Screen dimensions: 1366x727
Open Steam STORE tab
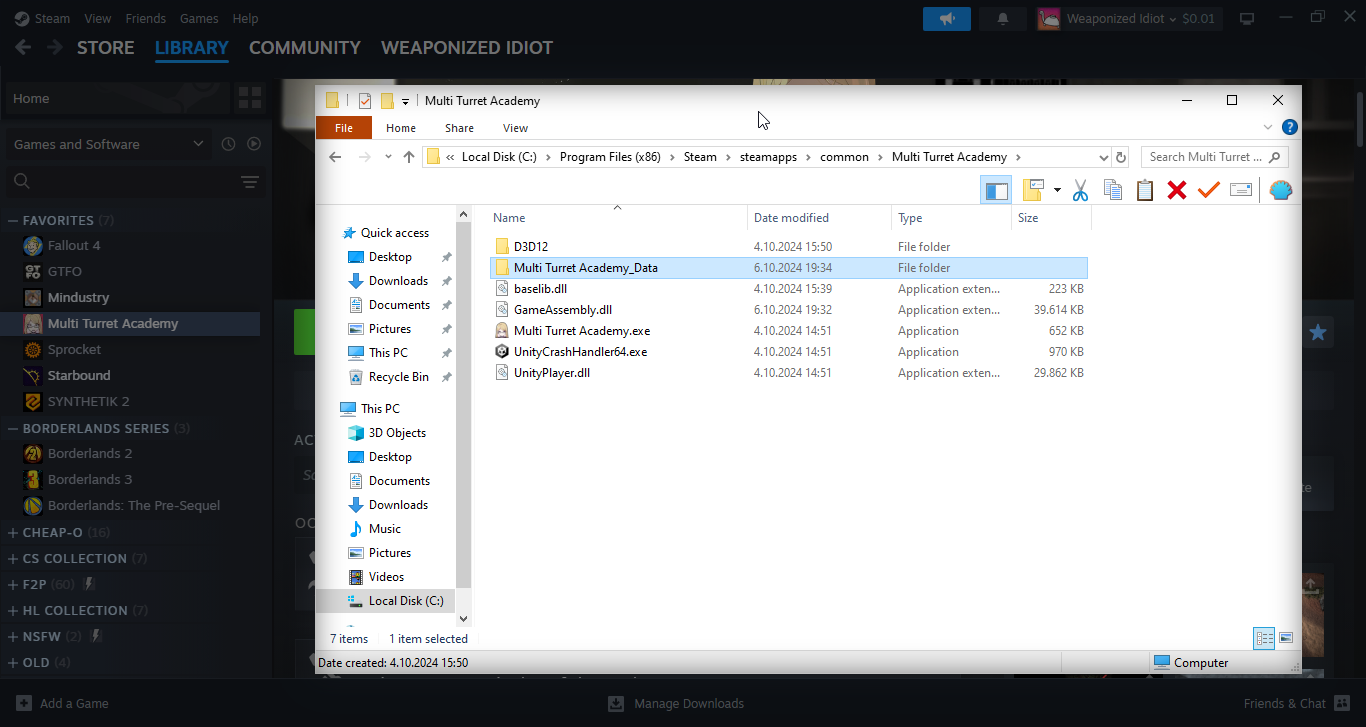point(106,47)
